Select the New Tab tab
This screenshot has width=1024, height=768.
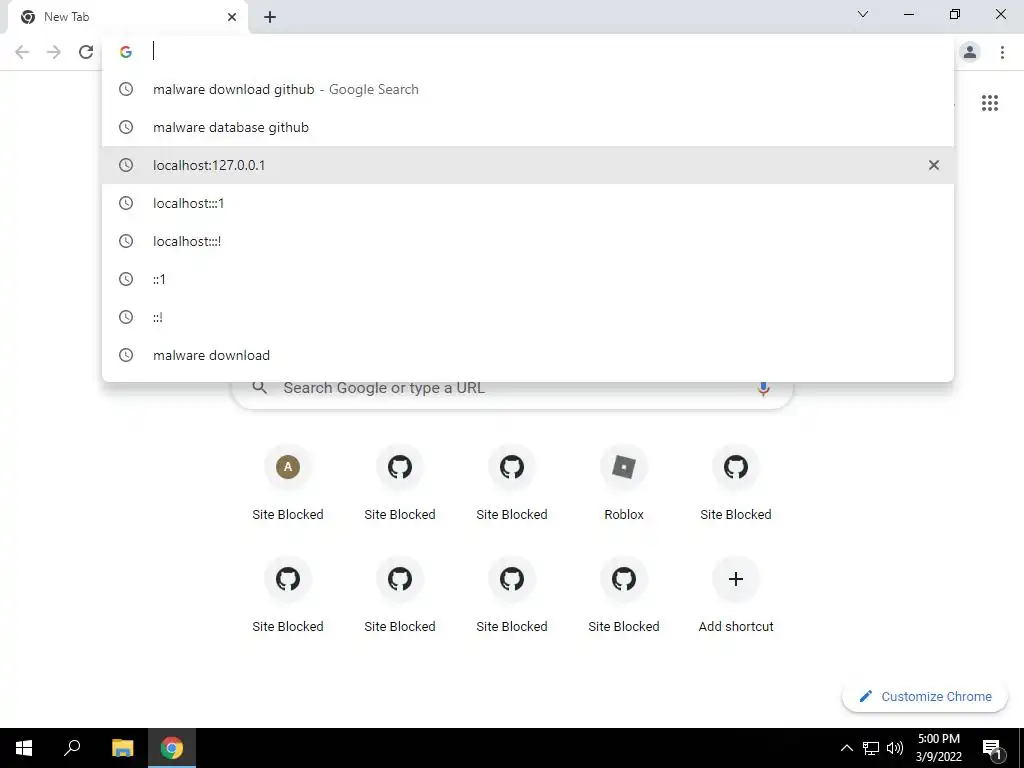[129, 17]
